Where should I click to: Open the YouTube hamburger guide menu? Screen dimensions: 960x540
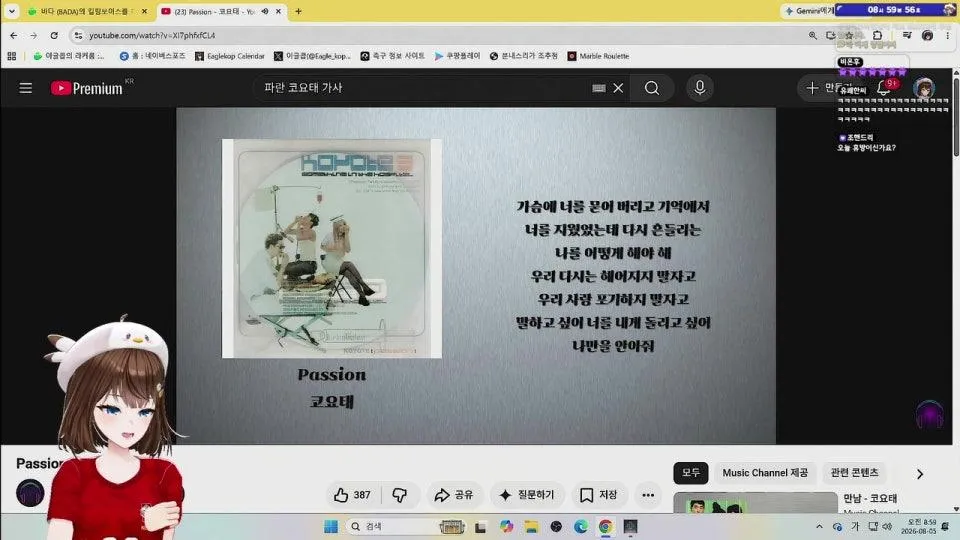coord(25,88)
